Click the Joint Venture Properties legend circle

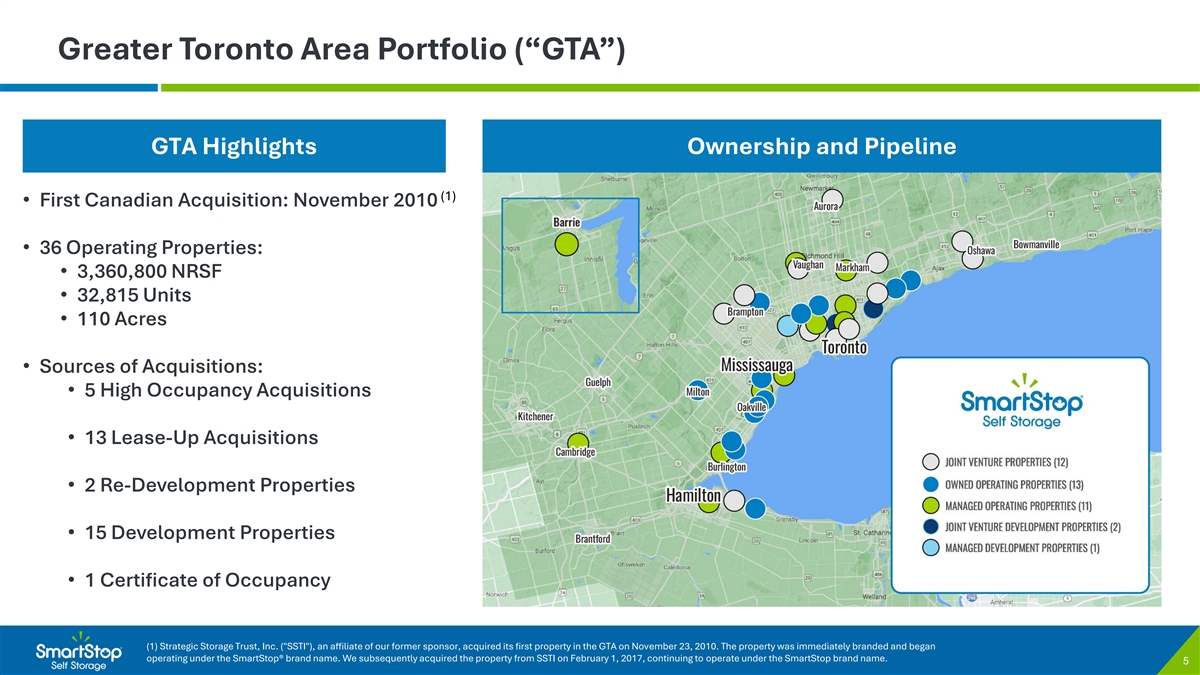coord(930,462)
